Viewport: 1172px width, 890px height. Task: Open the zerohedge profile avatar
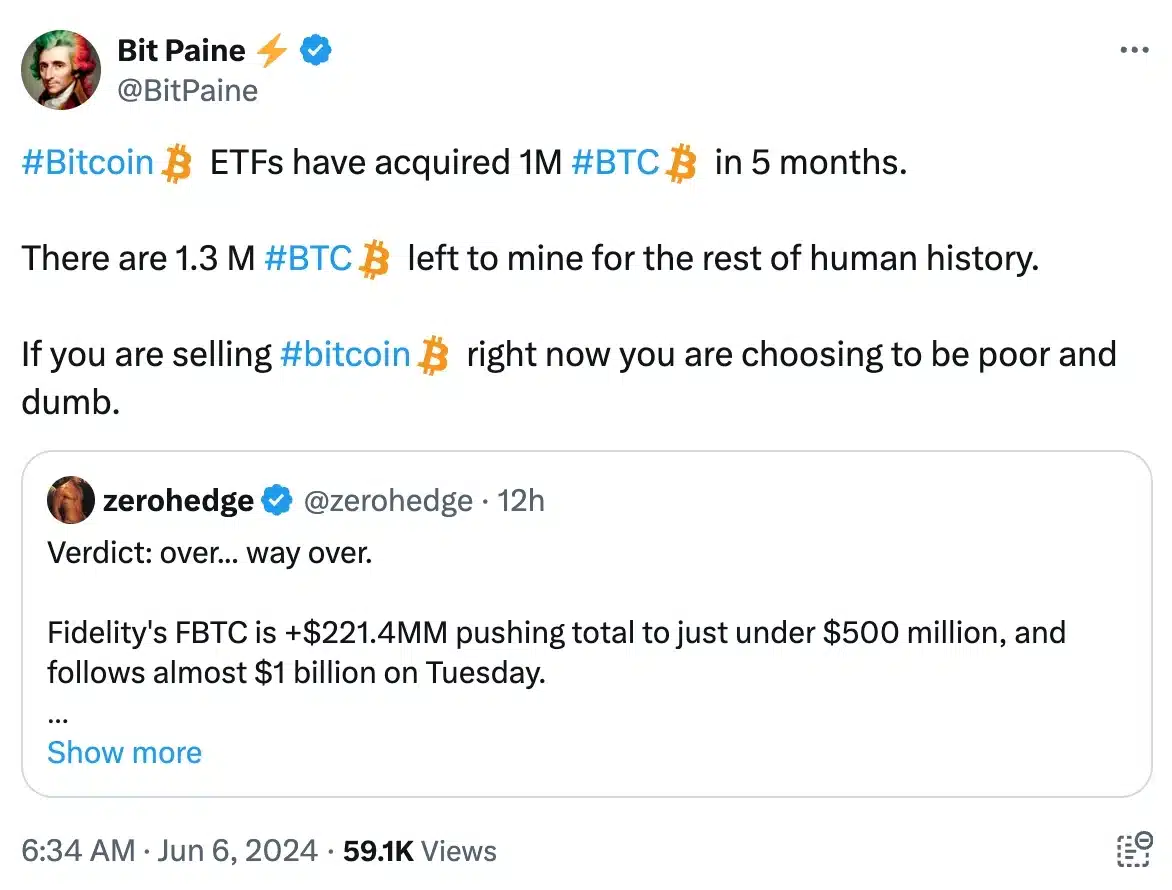click(71, 500)
